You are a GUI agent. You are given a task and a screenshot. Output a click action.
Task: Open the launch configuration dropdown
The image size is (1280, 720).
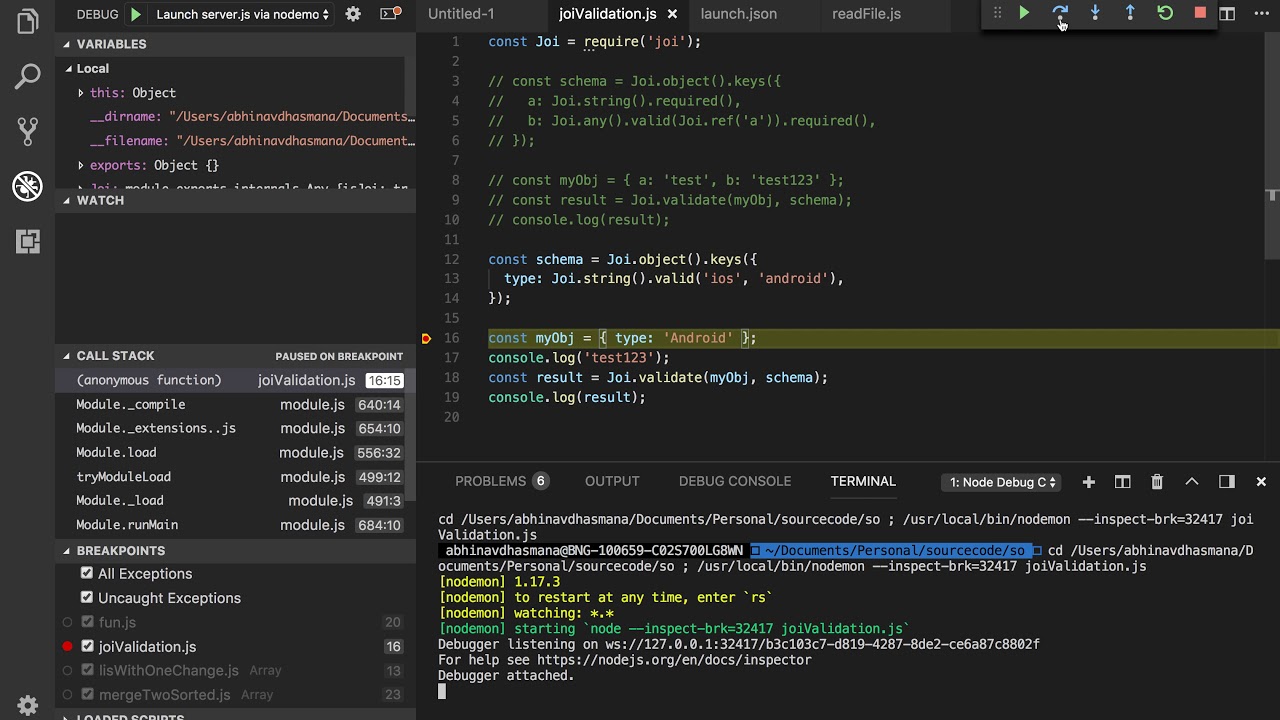243,14
